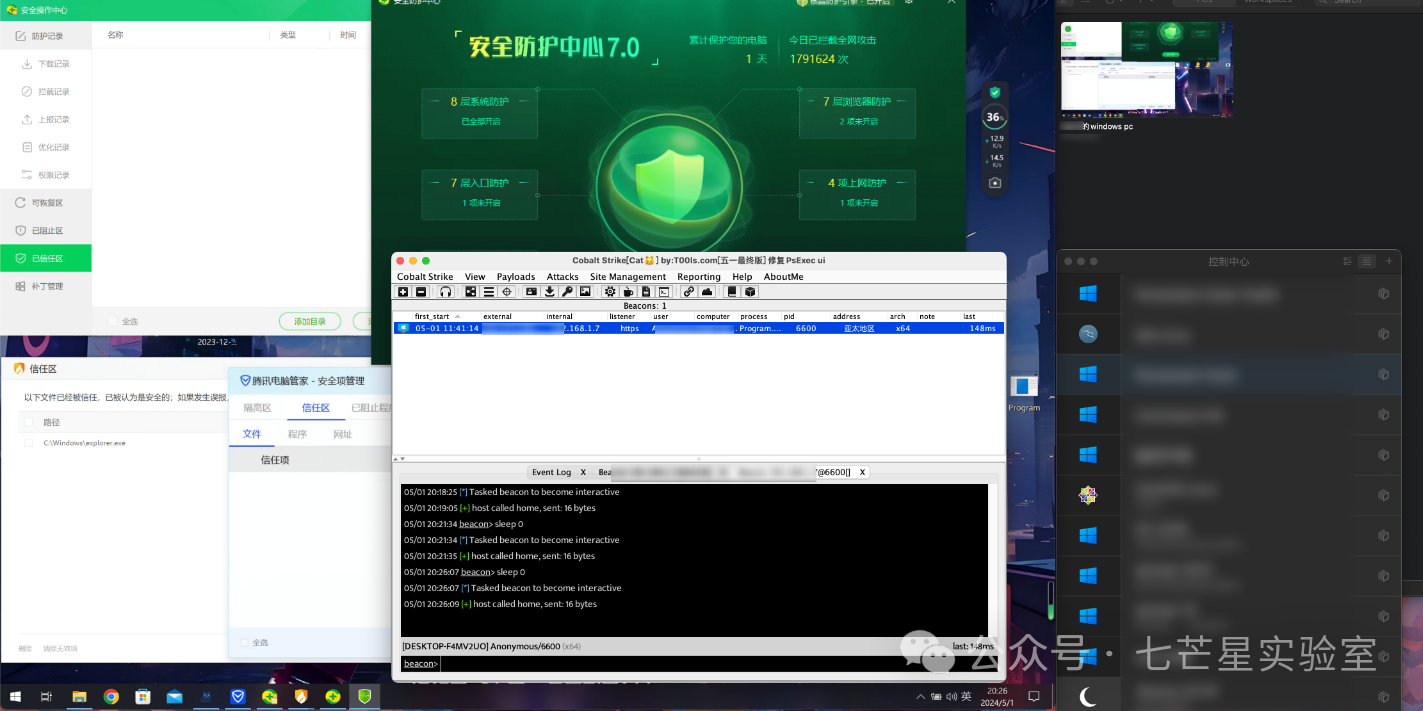The width and height of the screenshot is (1423, 711).
Task: Open the Cobalt Strike menu
Action: (x=425, y=277)
